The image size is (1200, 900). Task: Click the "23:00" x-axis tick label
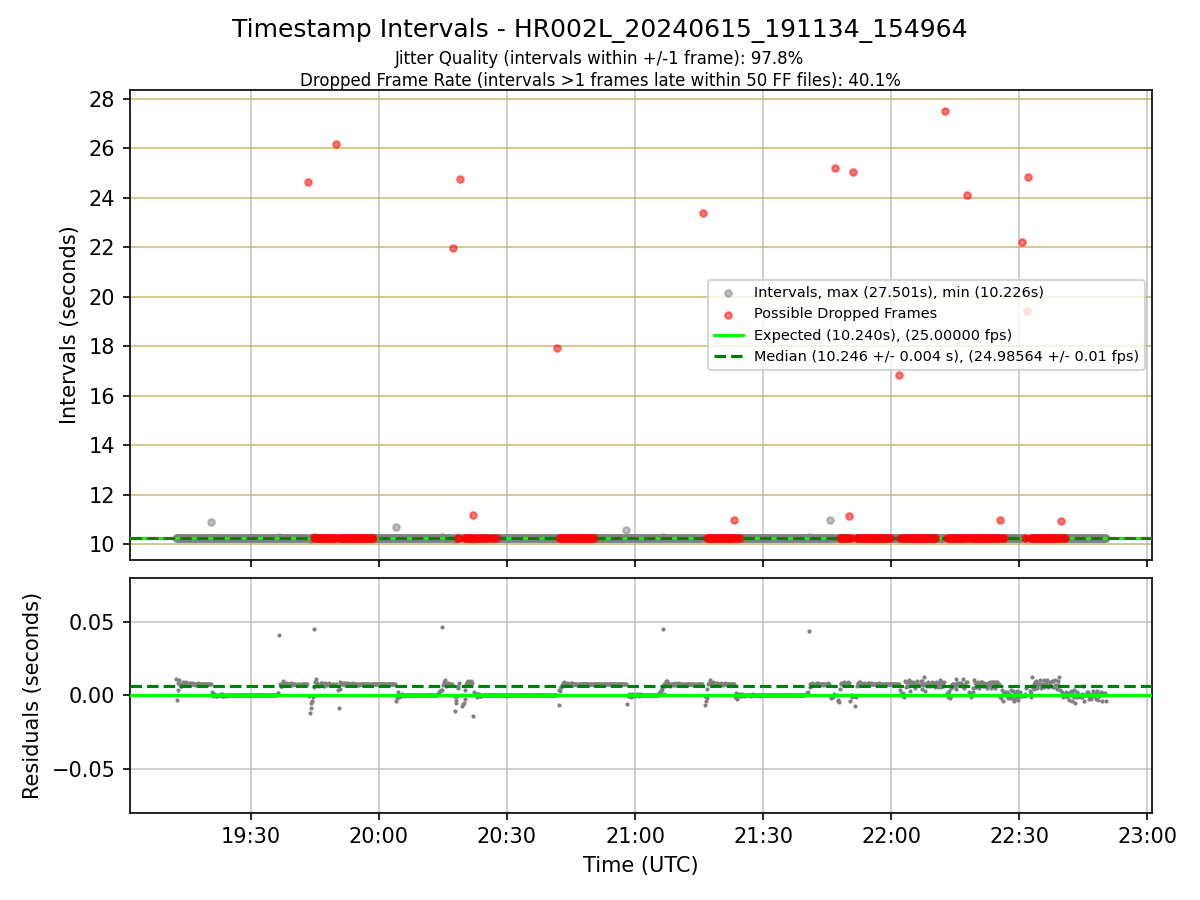pyautogui.click(x=1147, y=835)
